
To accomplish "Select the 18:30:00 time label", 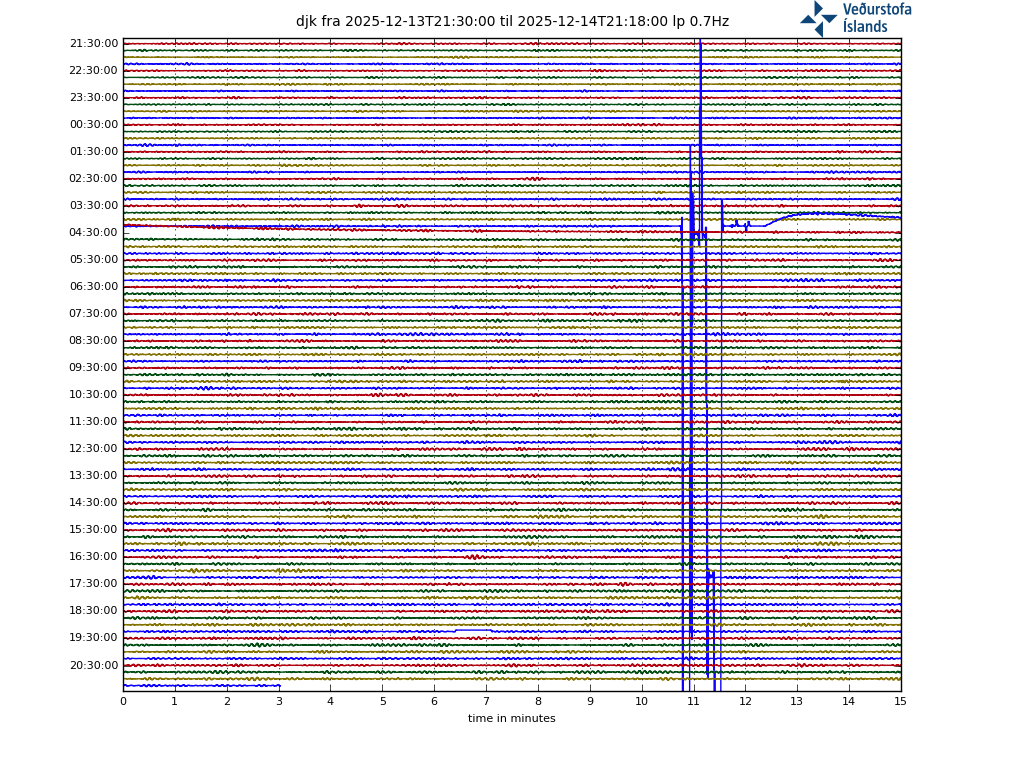I will (94, 611).
